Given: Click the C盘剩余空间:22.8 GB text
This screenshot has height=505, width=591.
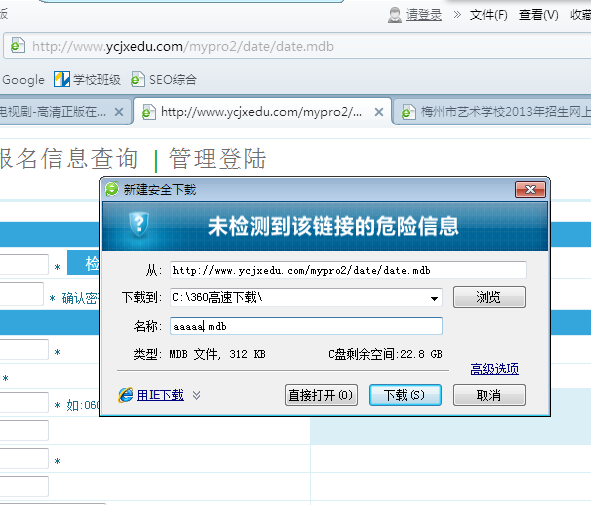Looking at the screenshot, I should [385, 354].
